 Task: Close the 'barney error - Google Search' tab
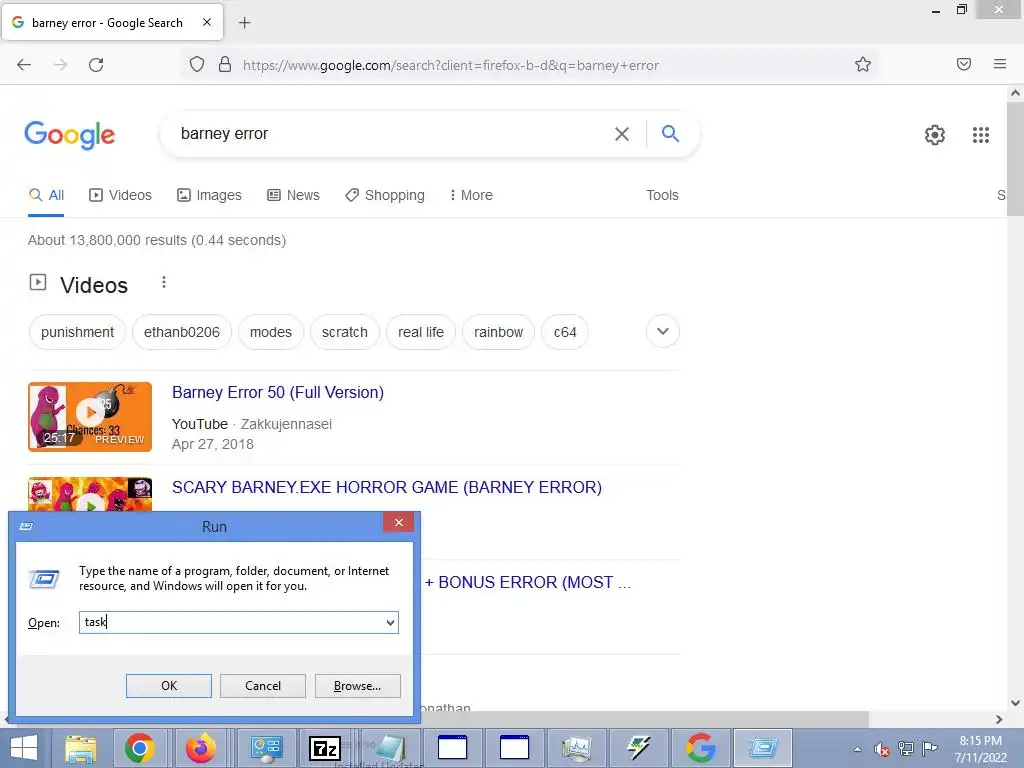pyautogui.click(x=206, y=22)
